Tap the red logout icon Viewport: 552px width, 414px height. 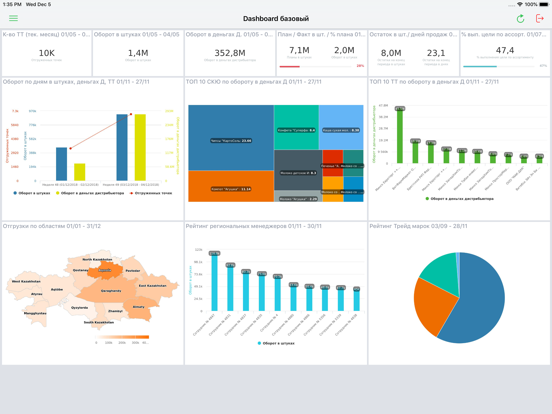pos(539,18)
